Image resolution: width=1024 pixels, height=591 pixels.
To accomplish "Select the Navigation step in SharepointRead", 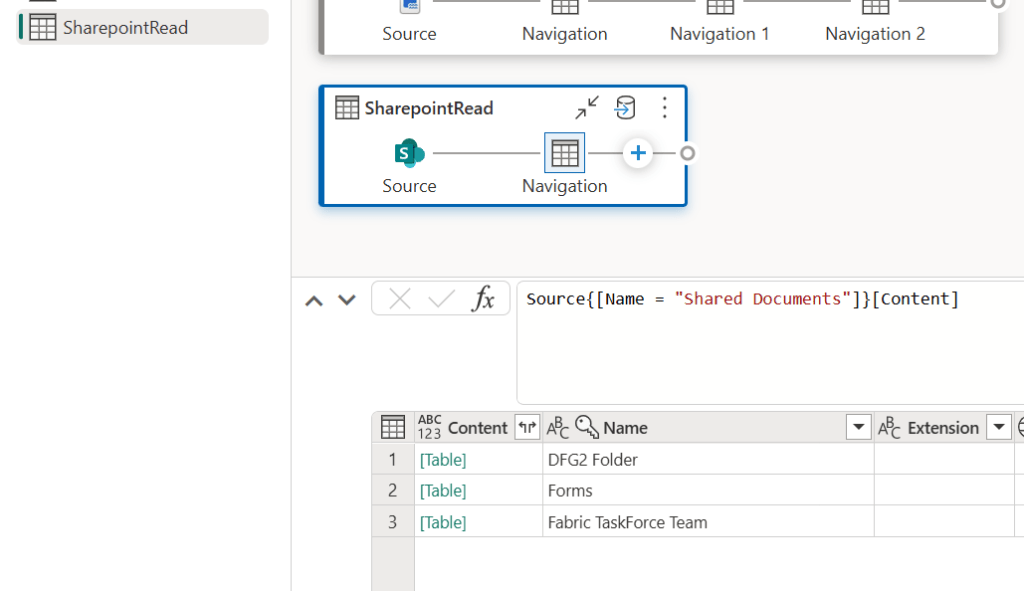I will [564, 154].
